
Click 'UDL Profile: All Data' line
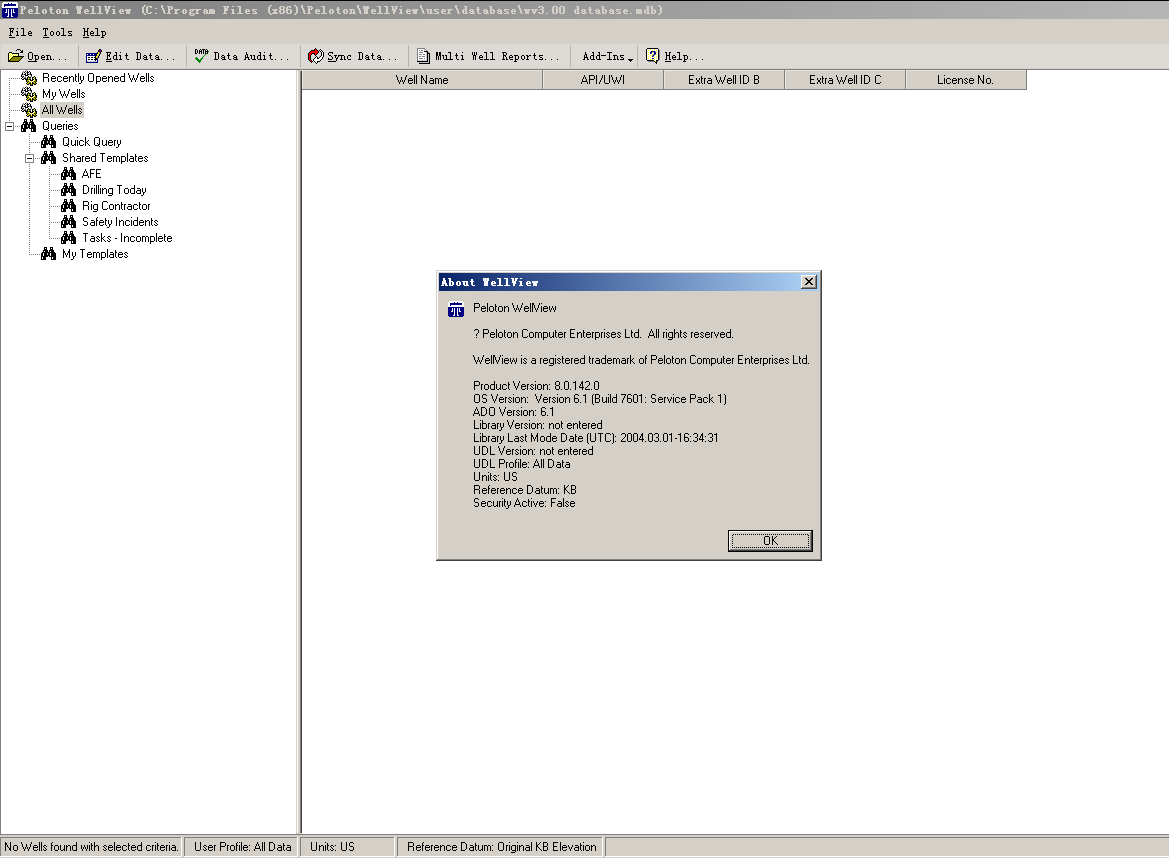click(x=521, y=464)
